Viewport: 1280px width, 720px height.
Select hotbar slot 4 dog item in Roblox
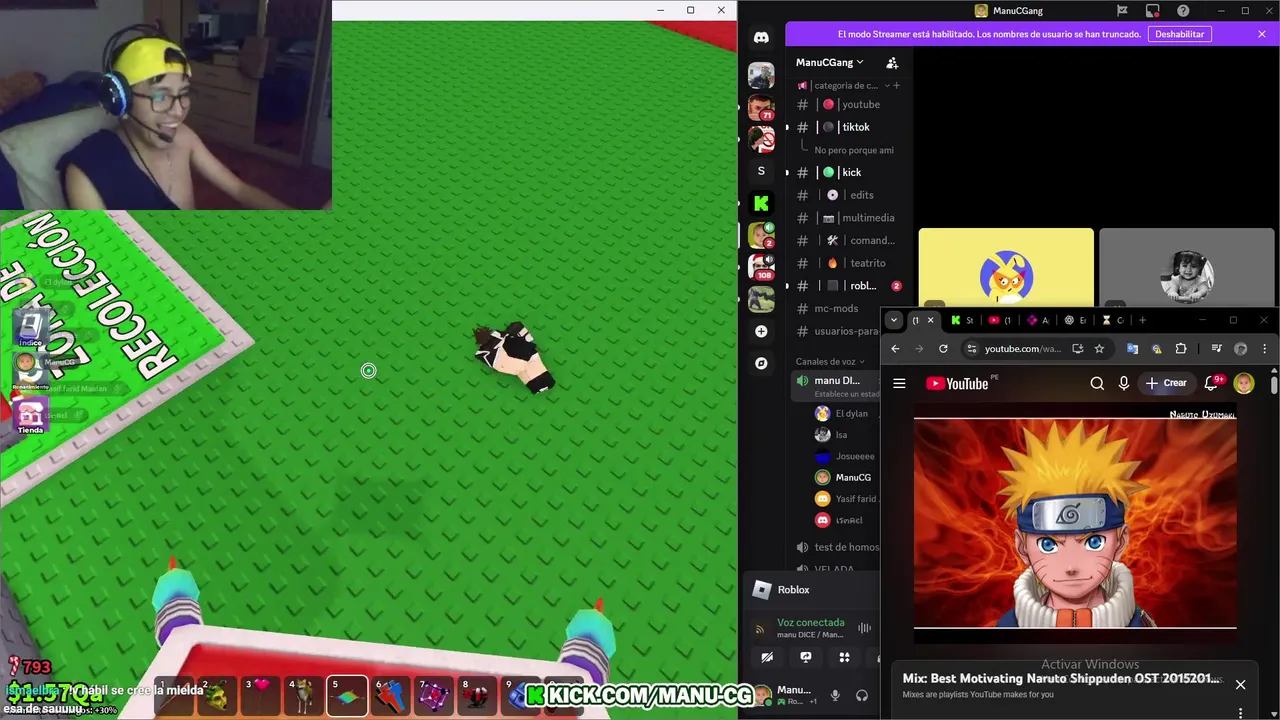pyautogui.click(x=303, y=695)
